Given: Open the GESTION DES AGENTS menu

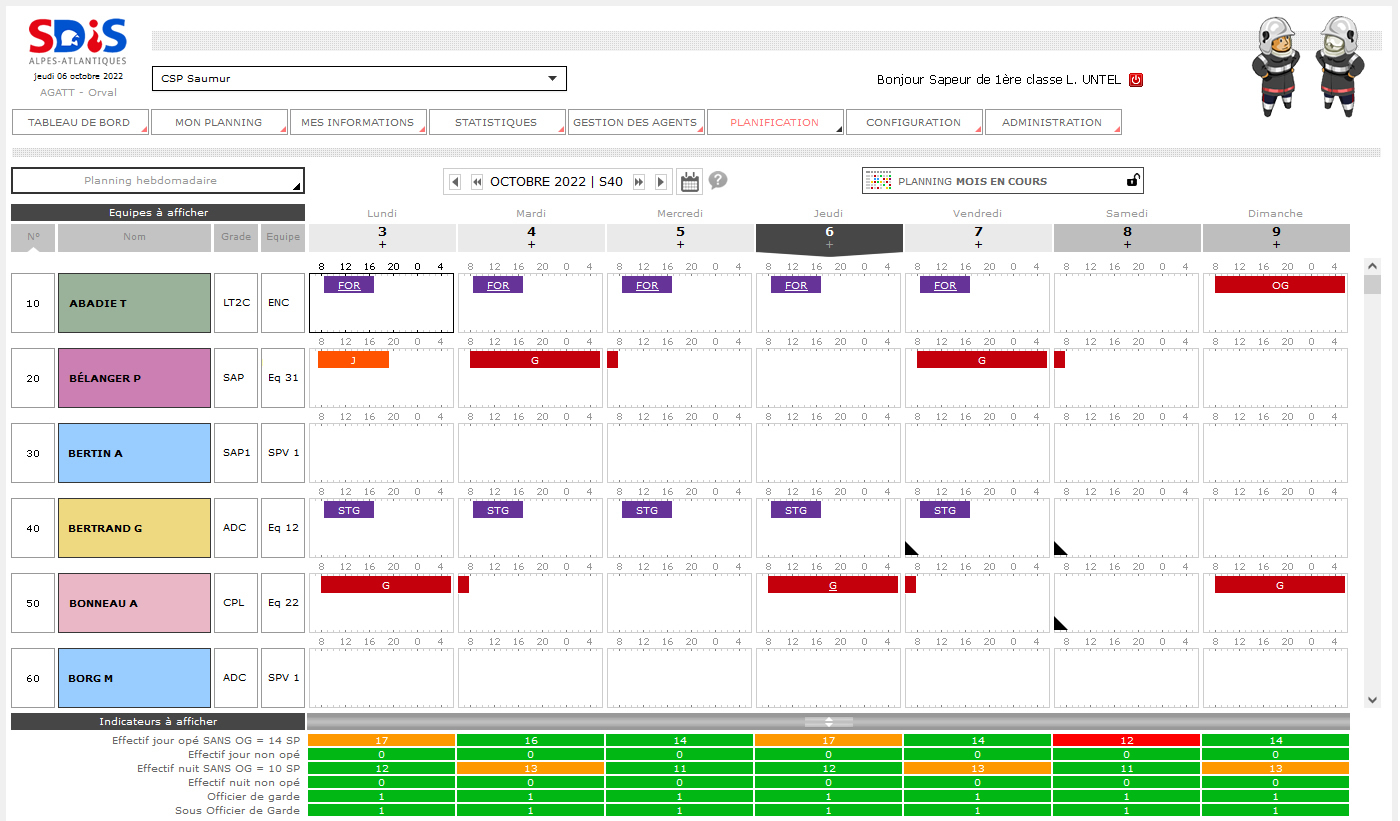Looking at the screenshot, I should coord(635,122).
